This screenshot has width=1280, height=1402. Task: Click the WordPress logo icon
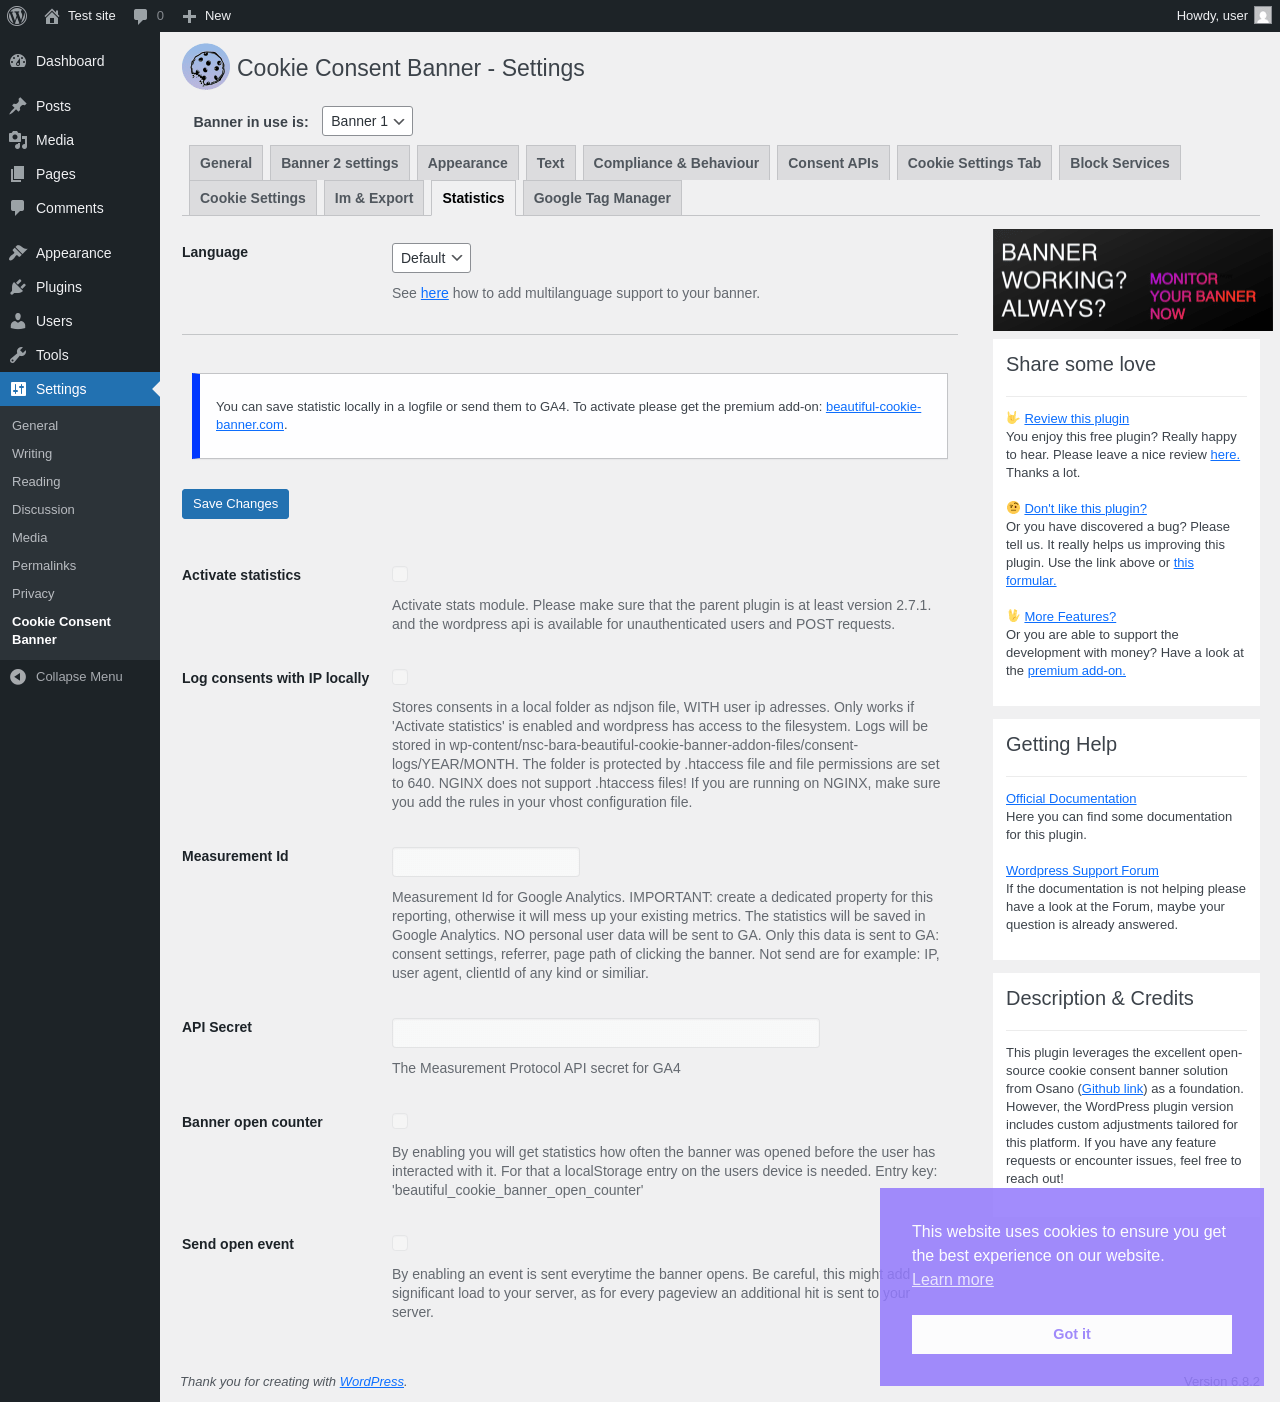click(17, 16)
